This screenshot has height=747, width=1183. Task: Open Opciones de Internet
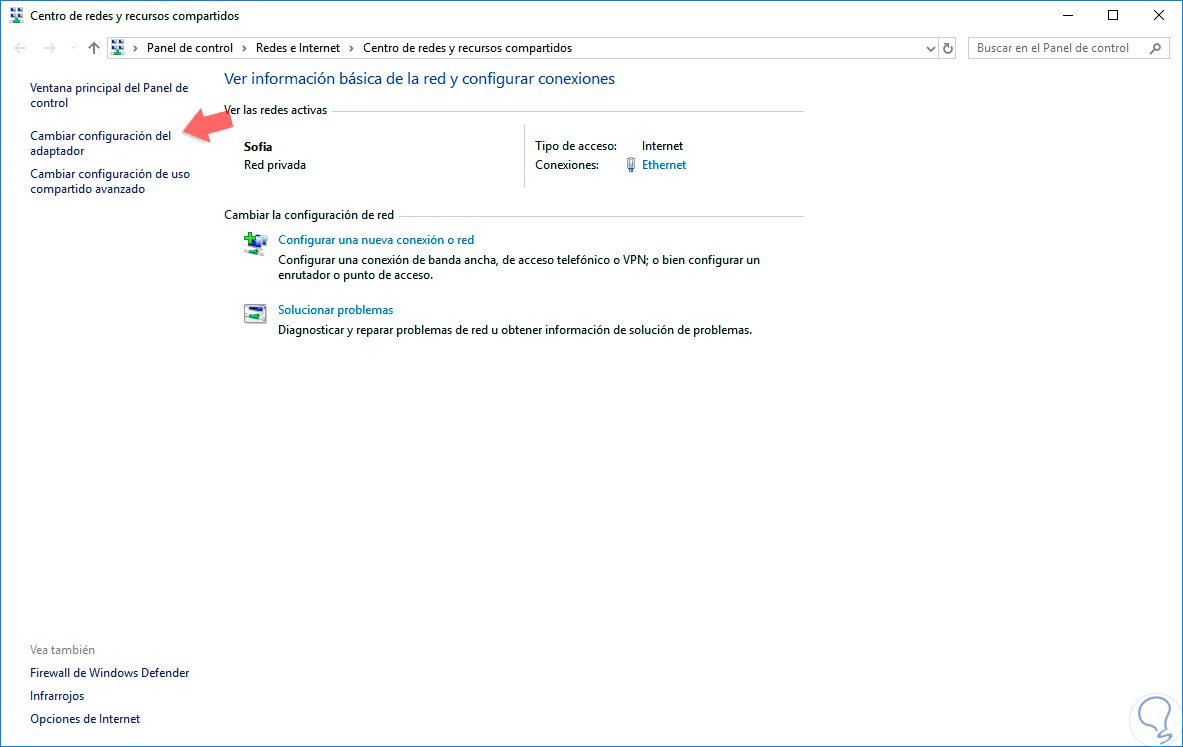point(84,718)
